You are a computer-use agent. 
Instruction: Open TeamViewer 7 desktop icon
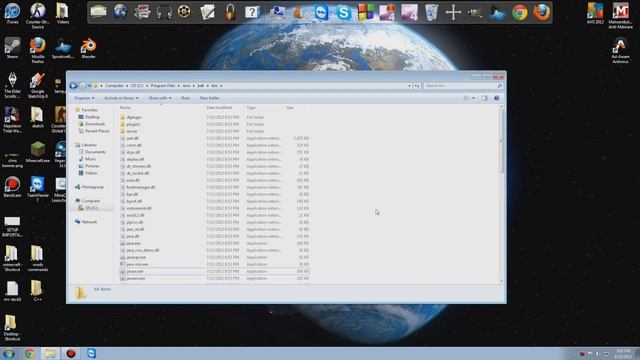38,189
